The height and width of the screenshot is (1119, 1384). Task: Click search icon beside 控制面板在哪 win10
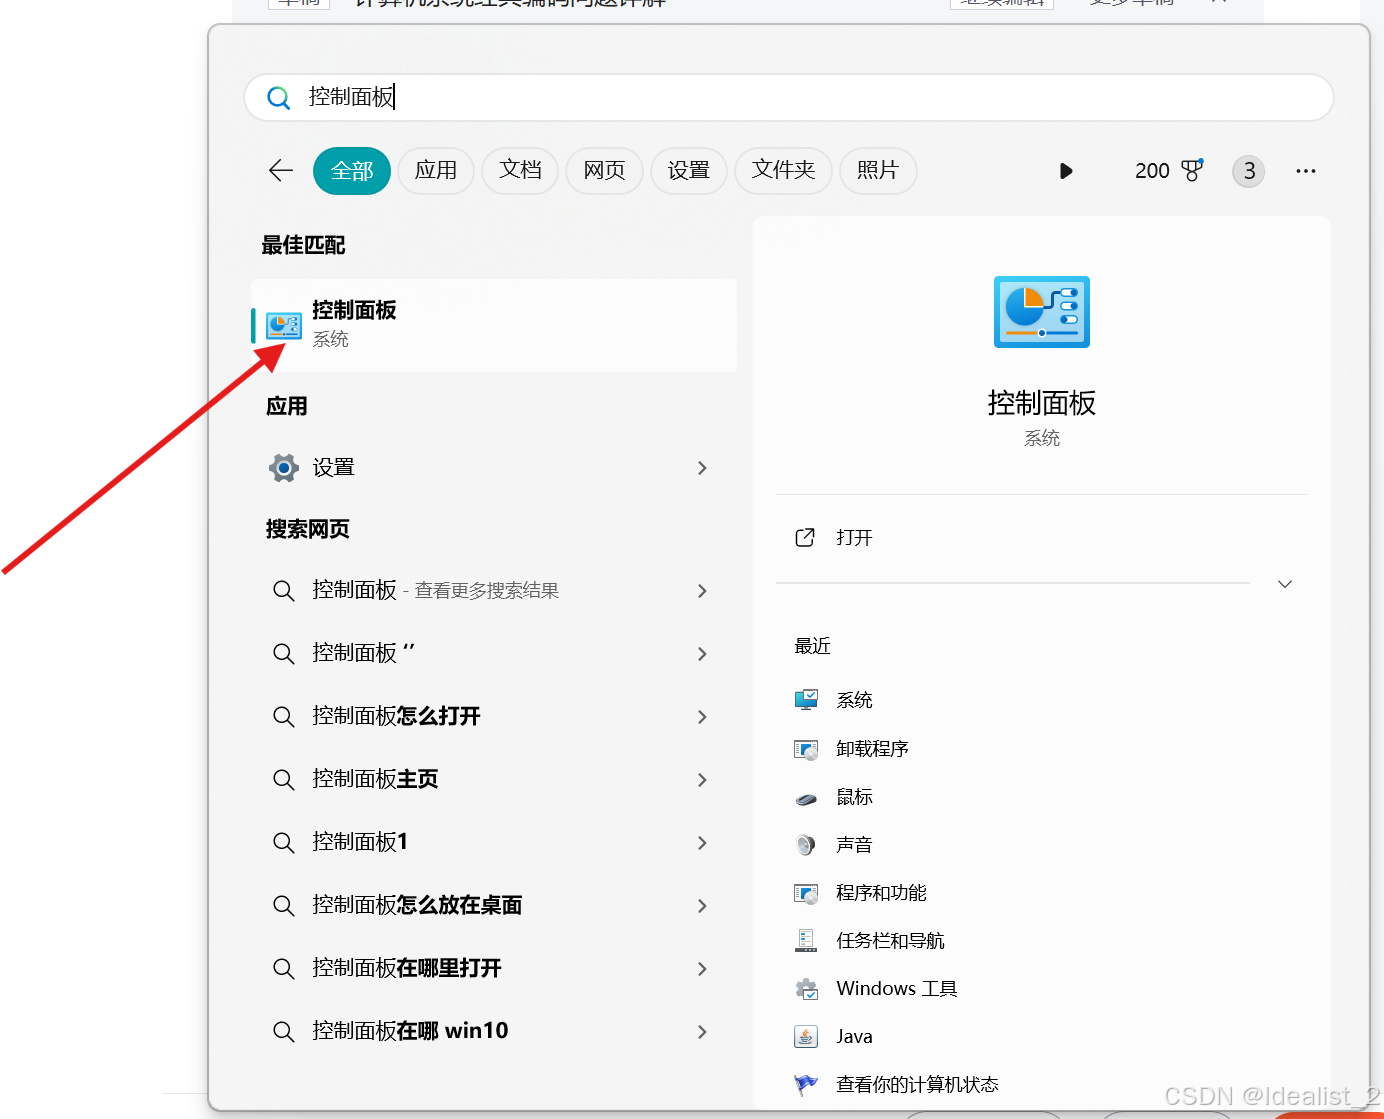pos(284,1032)
